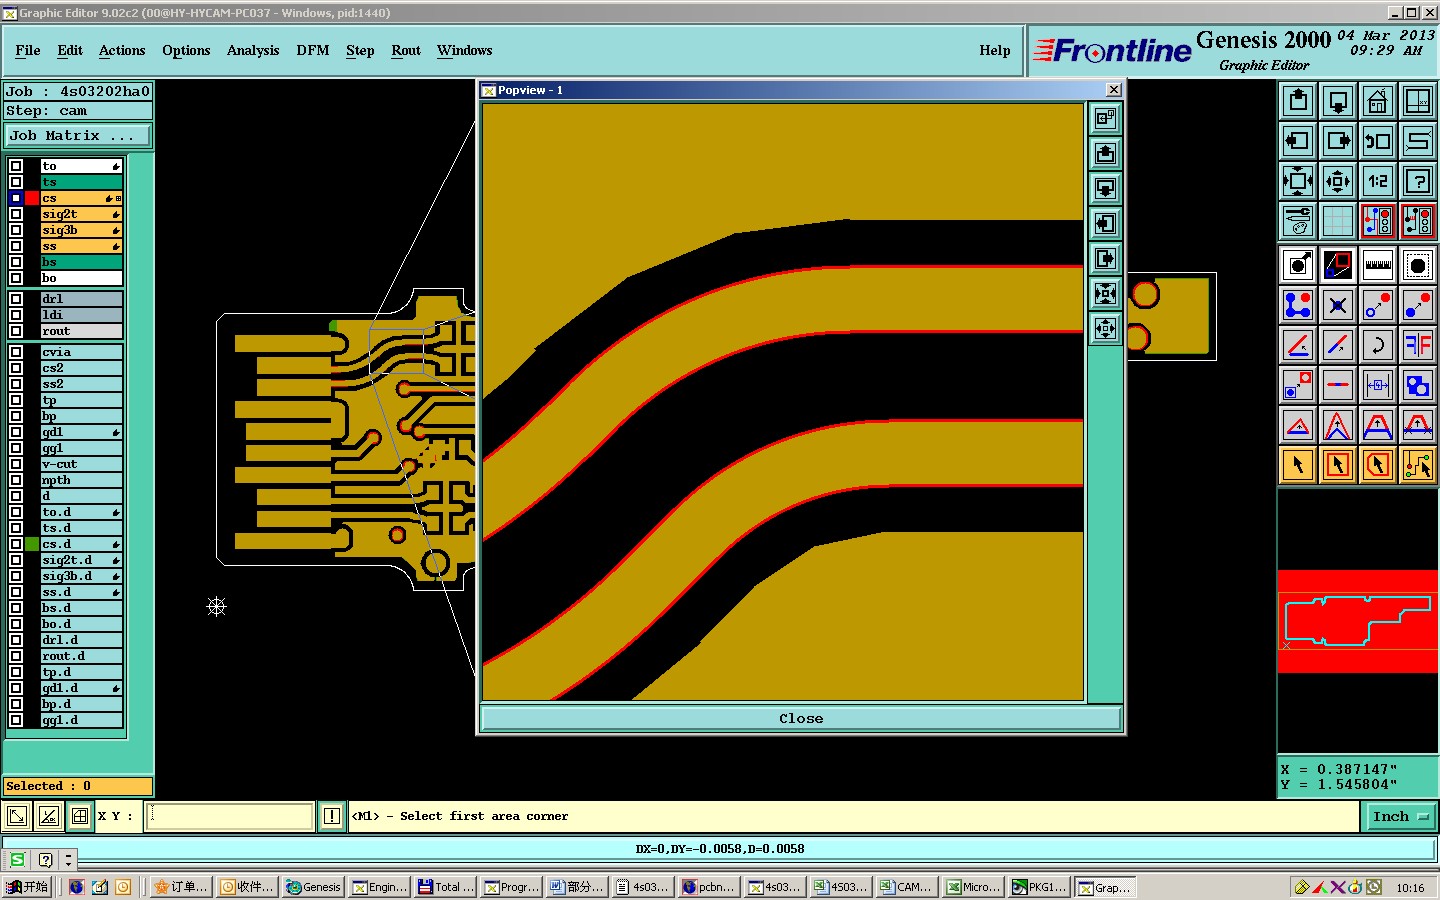Open the Job Matrix selector
Image resolution: width=1440 pixels, height=900 pixels.
[78, 135]
